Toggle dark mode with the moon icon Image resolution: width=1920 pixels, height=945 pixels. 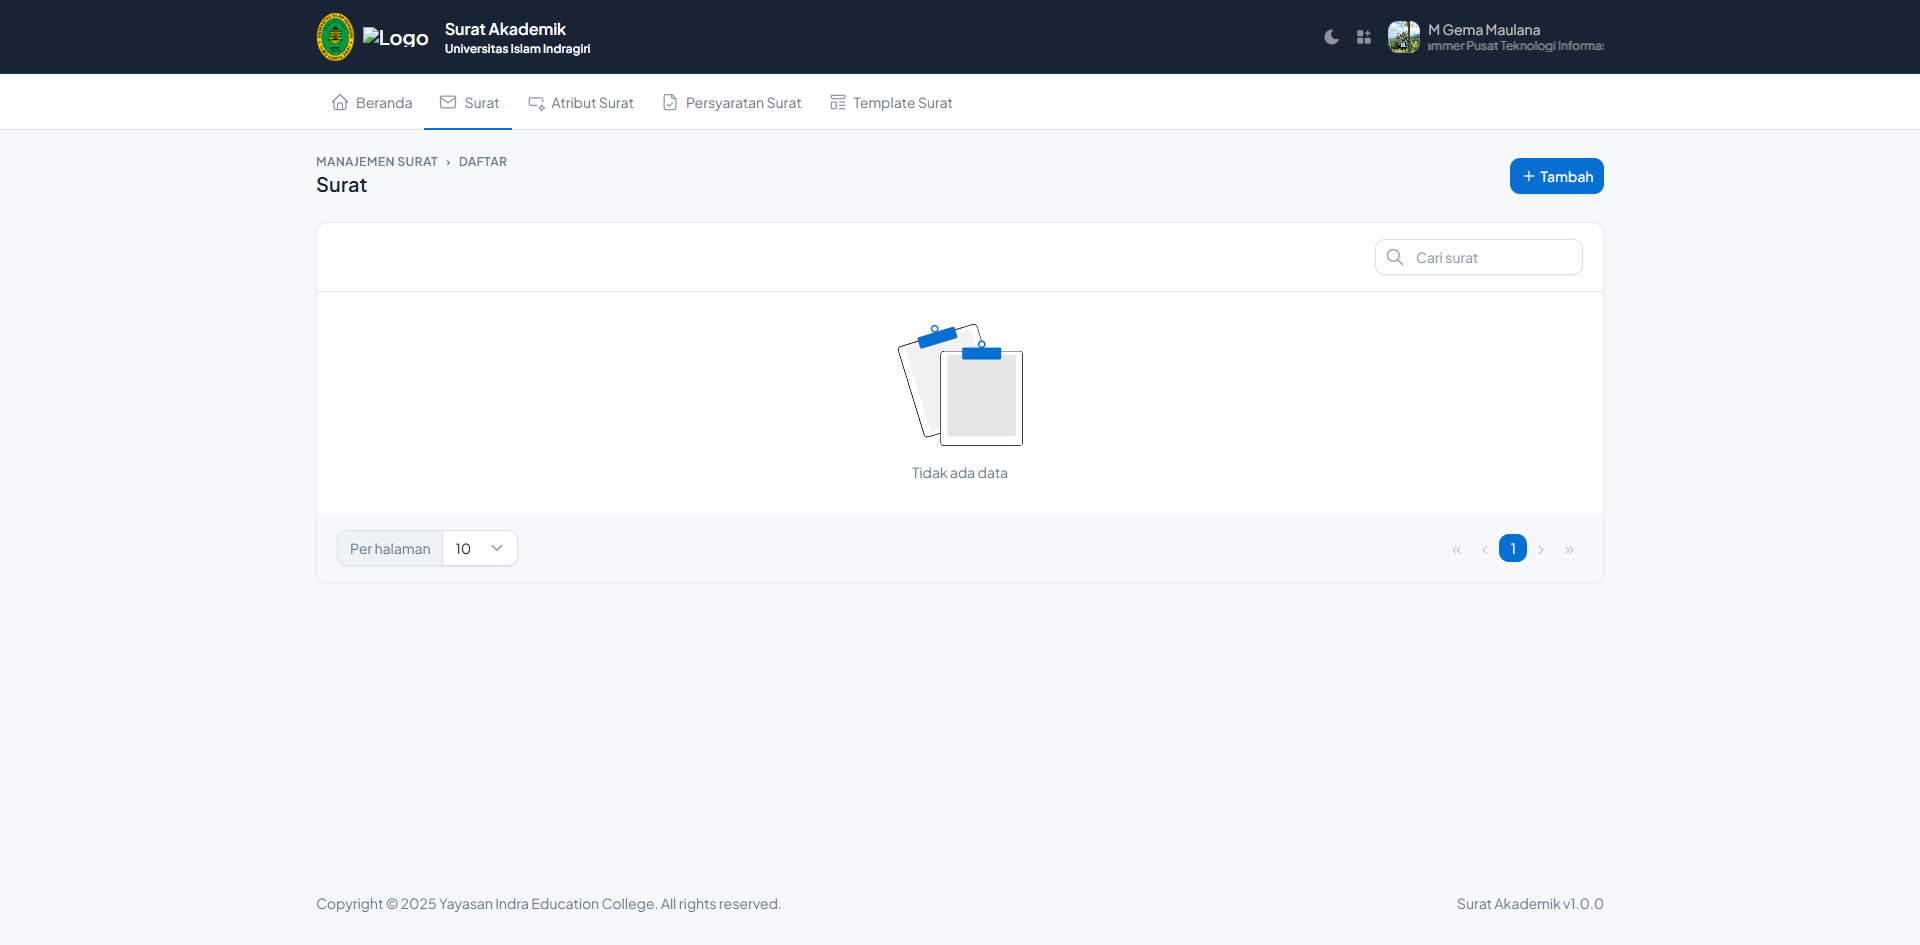(1331, 37)
